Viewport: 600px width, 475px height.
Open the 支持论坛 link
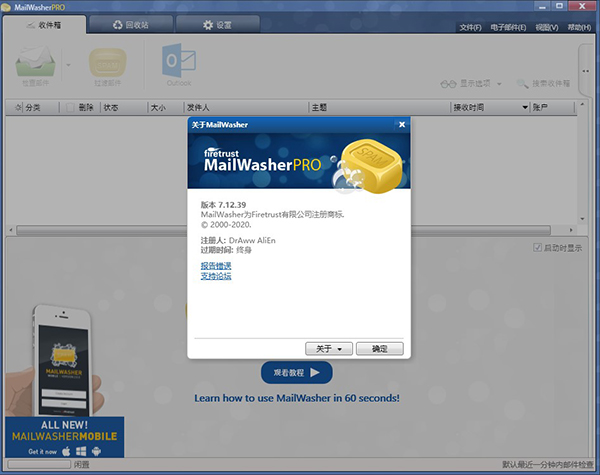(x=216, y=276)
